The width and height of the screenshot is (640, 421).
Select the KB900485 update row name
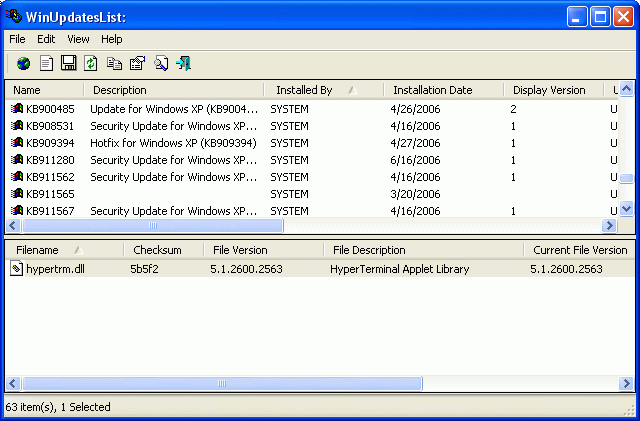50,109
